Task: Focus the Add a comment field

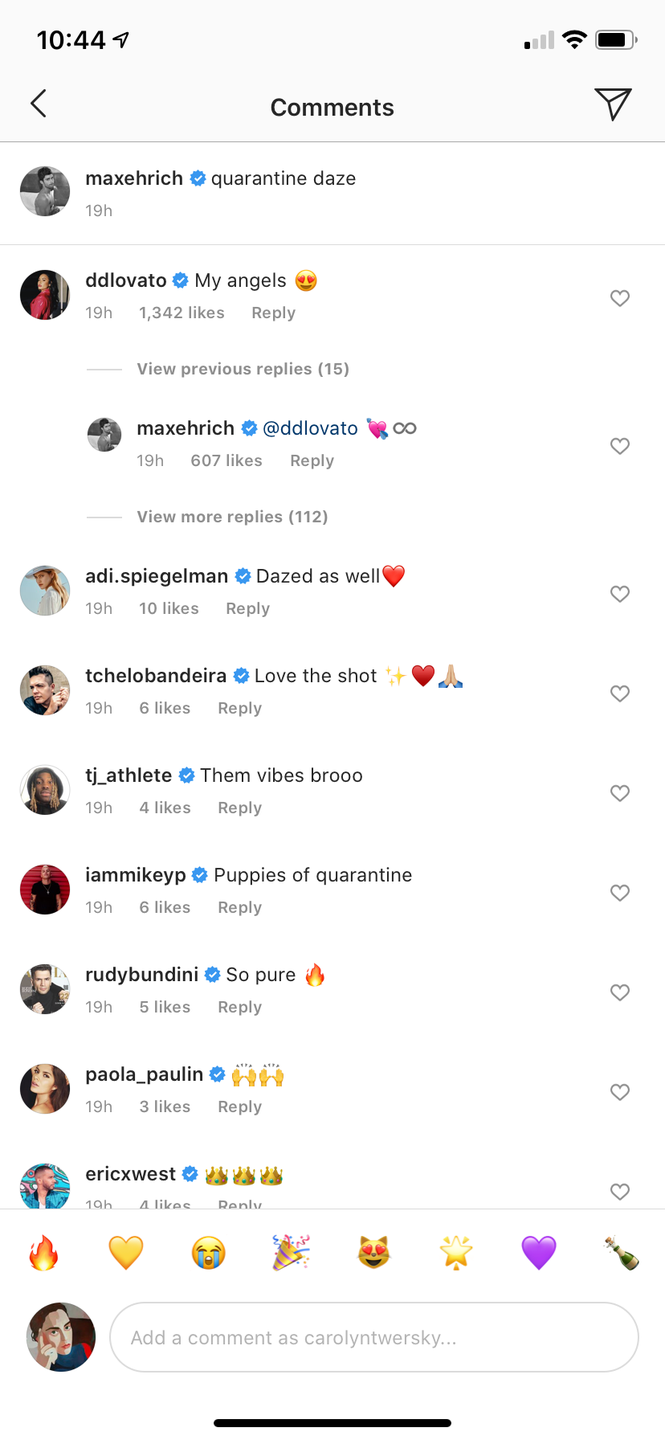Action: (373, 1338)
